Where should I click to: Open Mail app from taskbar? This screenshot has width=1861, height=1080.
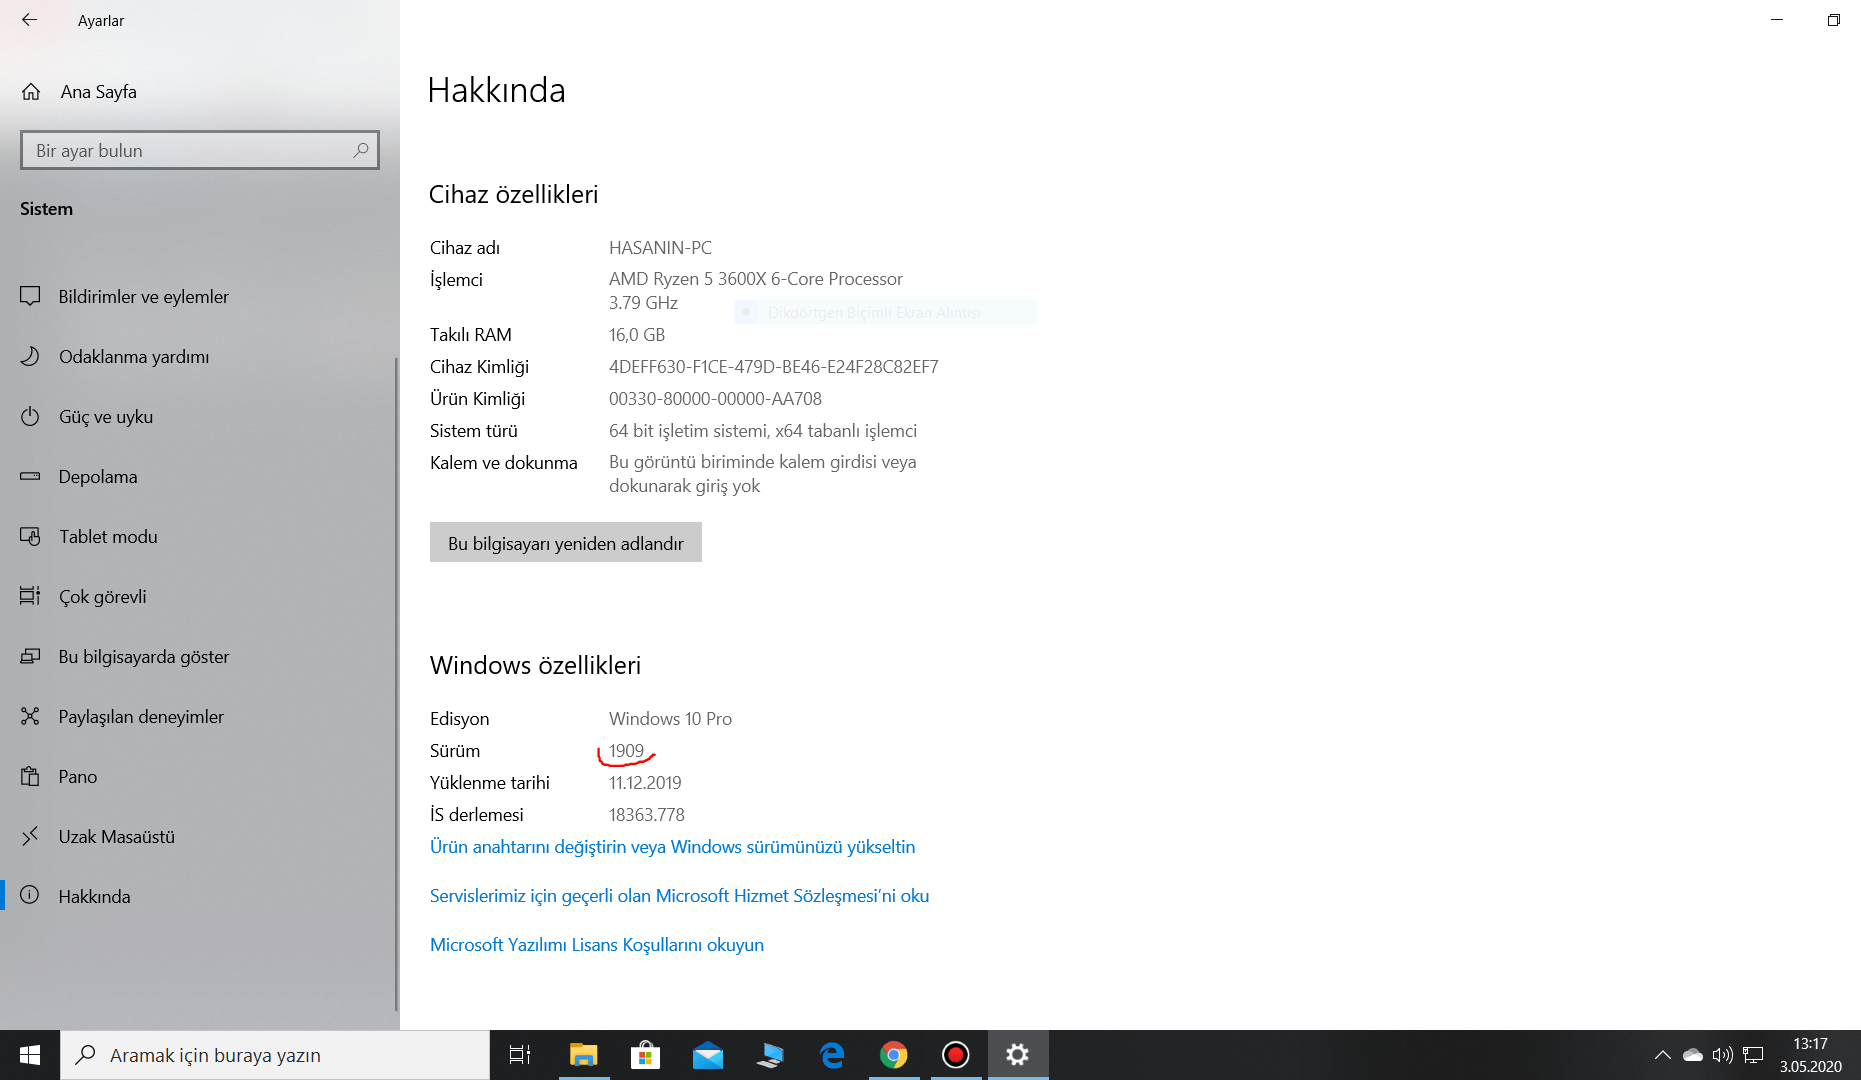707,1055
